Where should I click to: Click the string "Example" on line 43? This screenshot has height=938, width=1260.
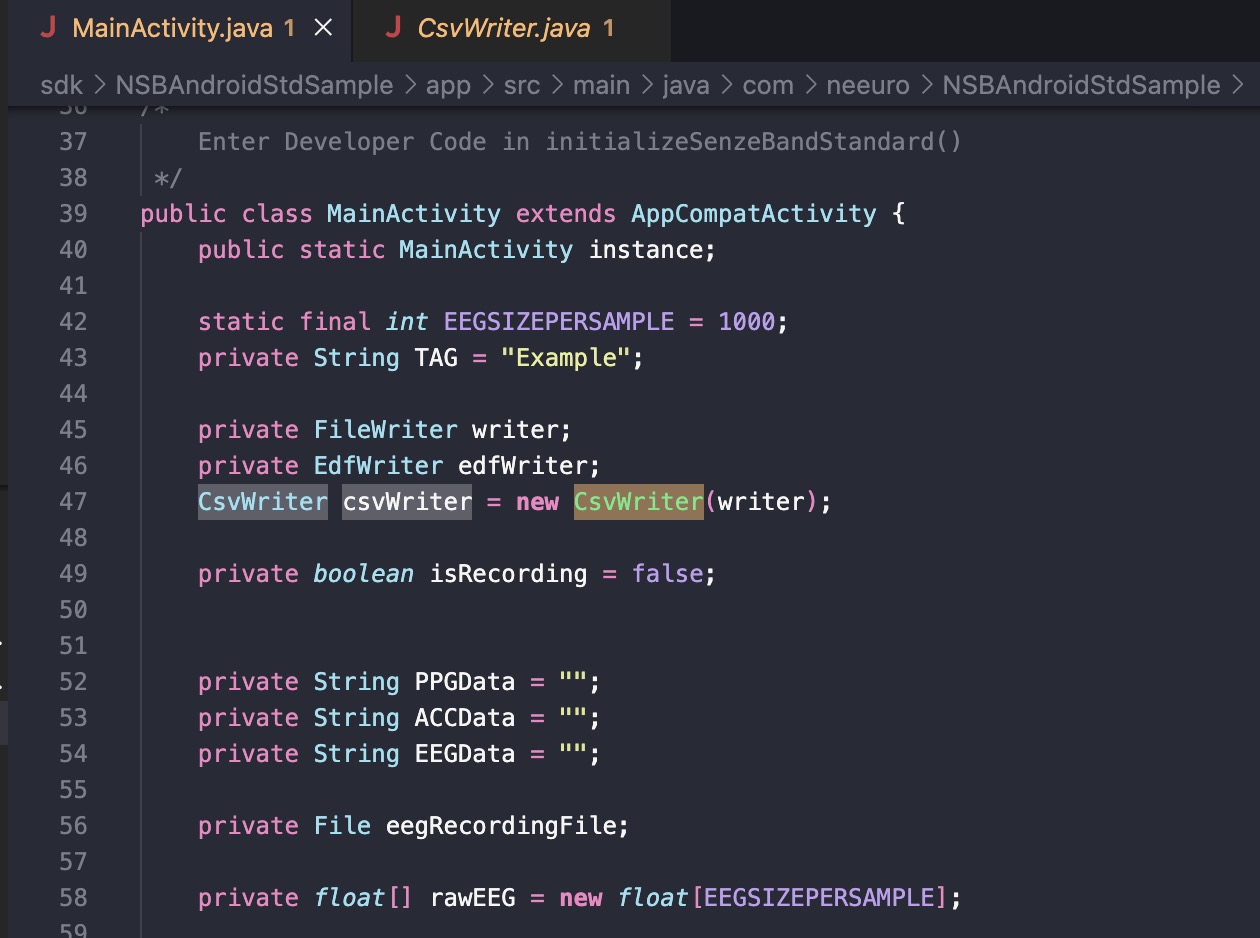[x=565, y=357]
